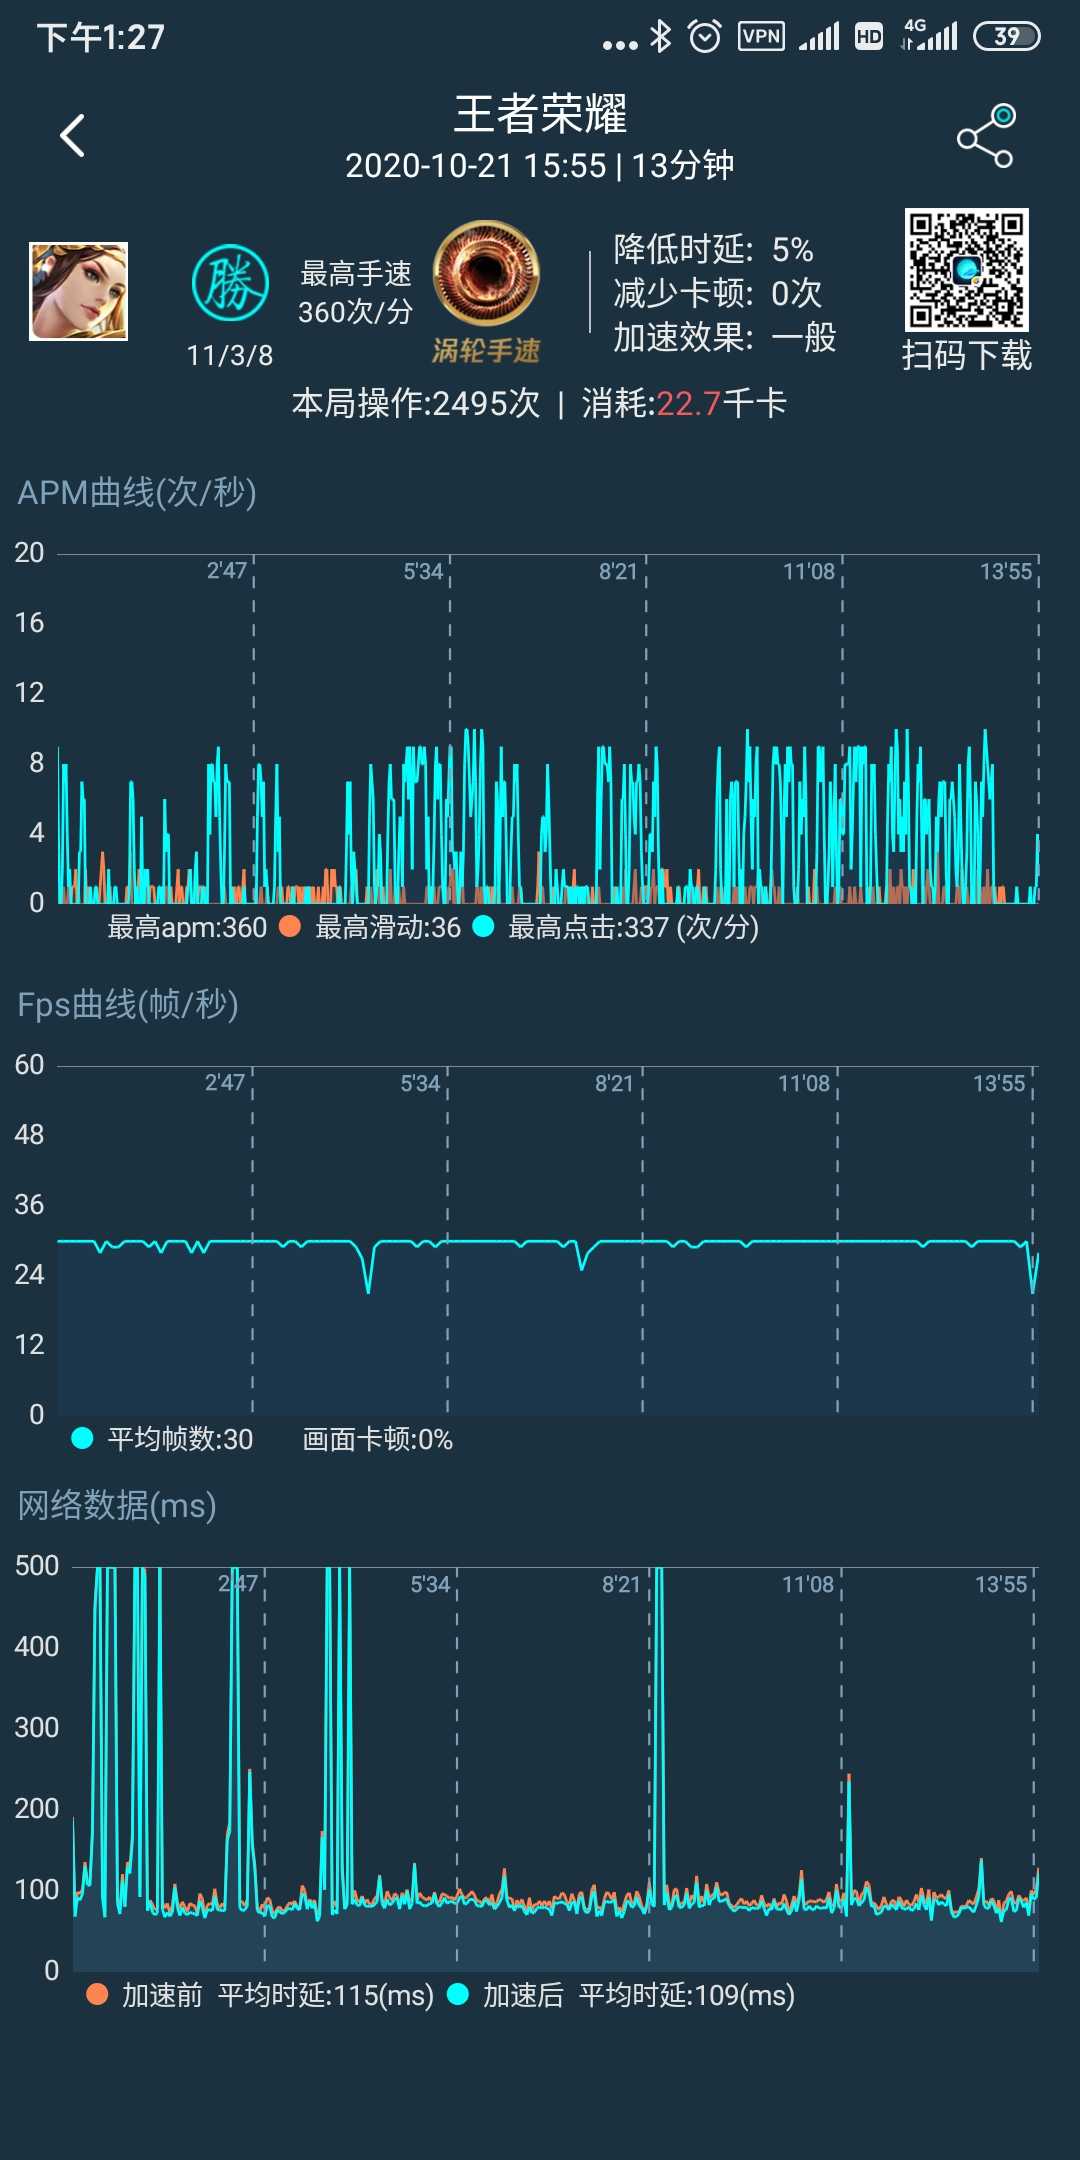Tap the 降低时延: 5% stat
Screen dimensions: 1080x2160
pos(713,249)
